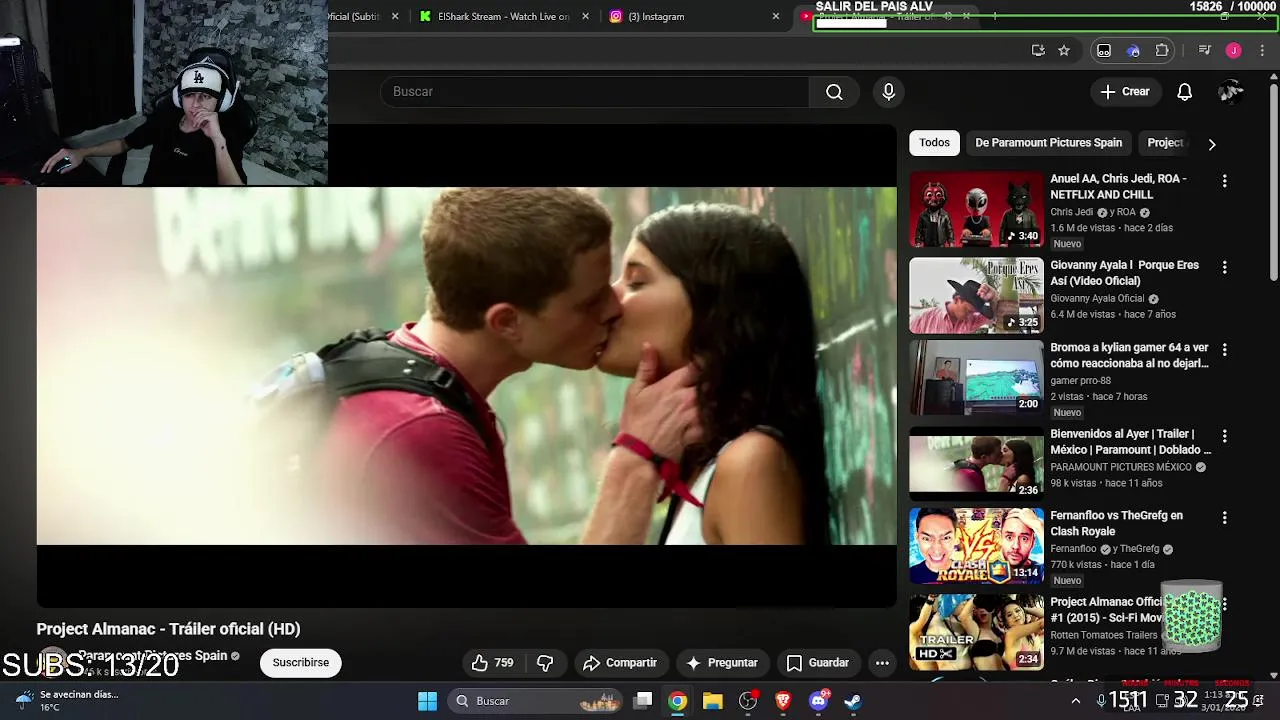Open Discord from the taskbar
This screenshot has width=1280, height=720.
click(819, 701)
